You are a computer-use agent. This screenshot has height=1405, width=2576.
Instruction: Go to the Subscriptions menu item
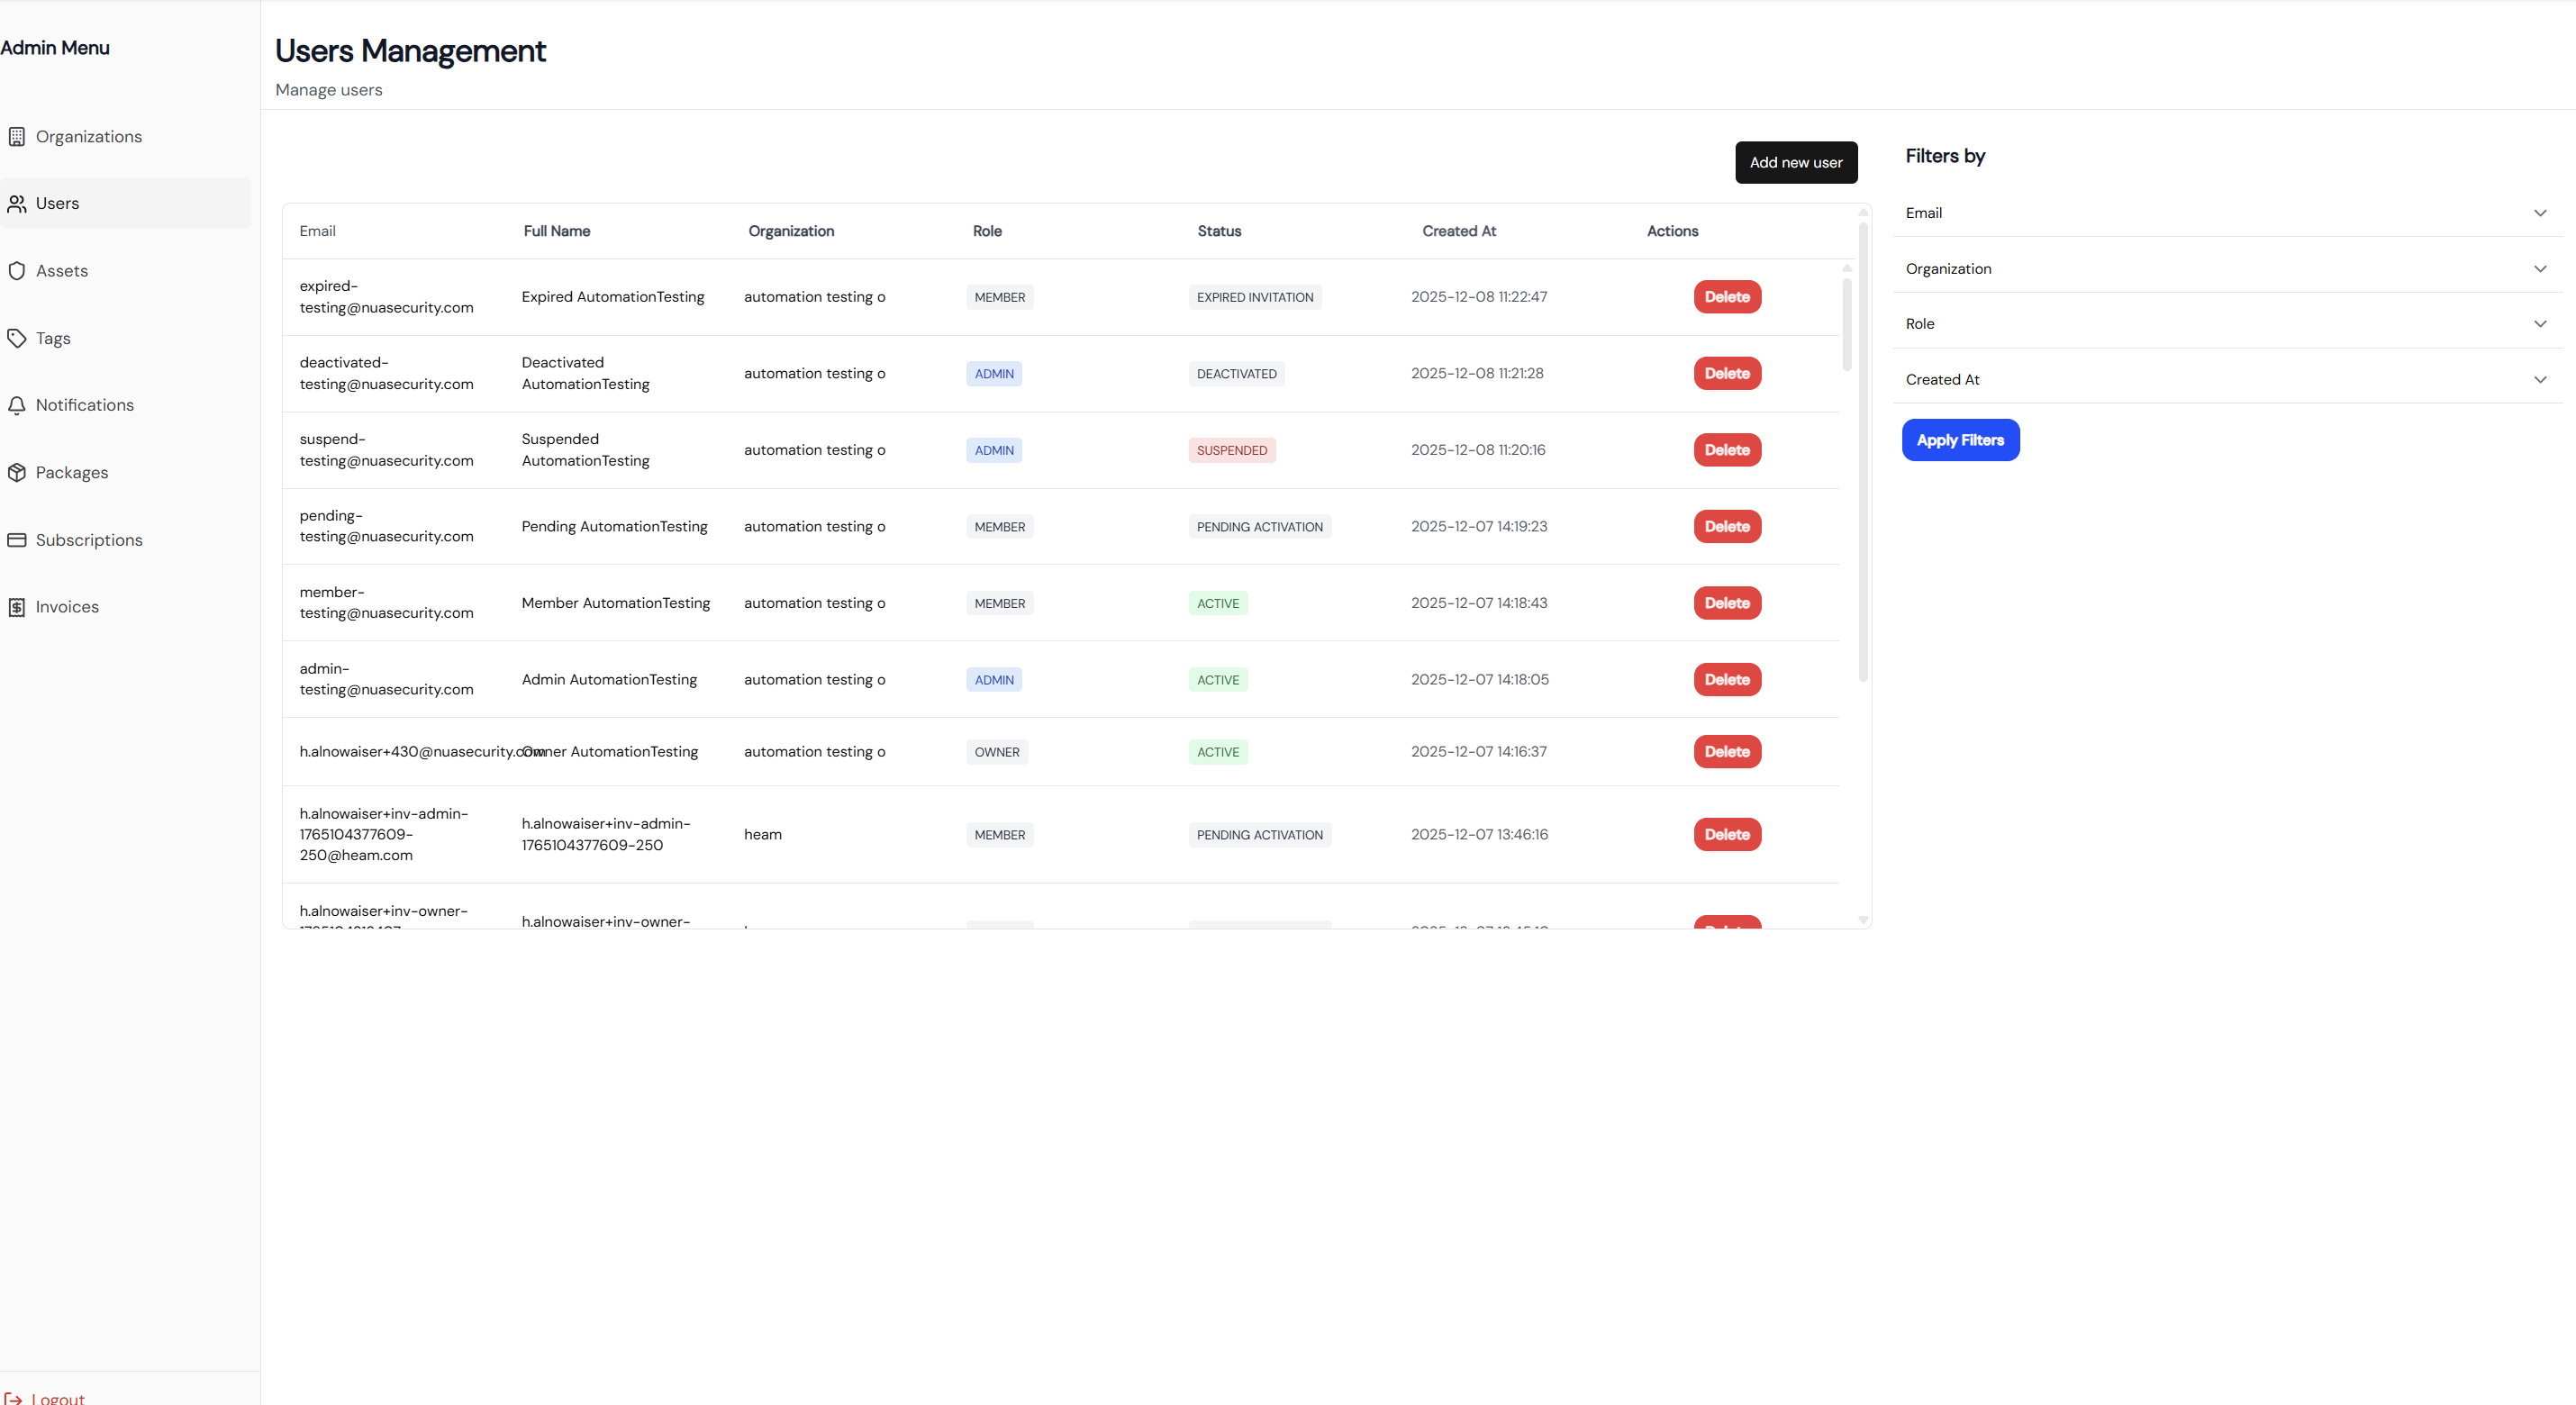[x=89, y=540]
